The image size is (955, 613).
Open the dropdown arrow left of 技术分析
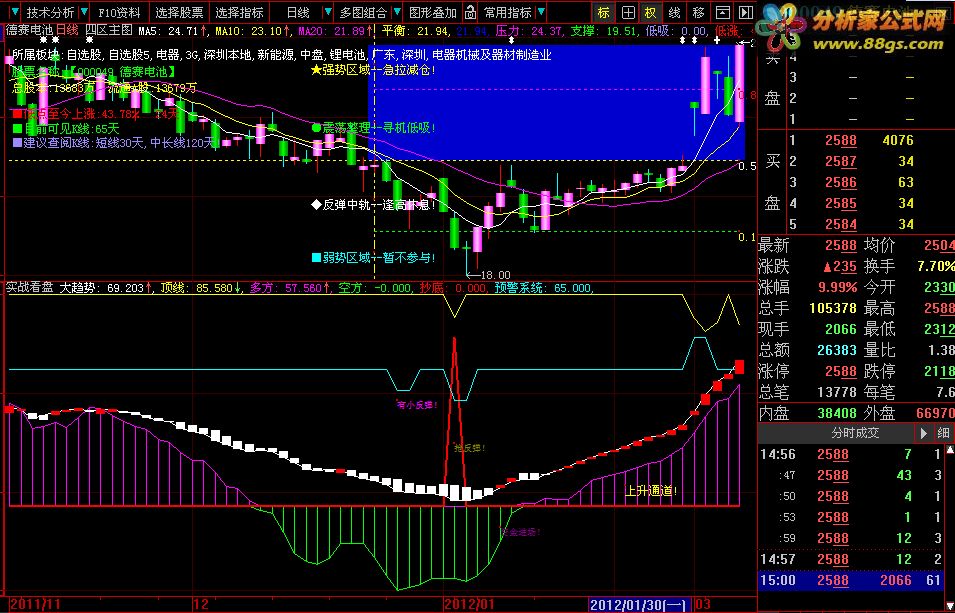(x=15, y=12)
